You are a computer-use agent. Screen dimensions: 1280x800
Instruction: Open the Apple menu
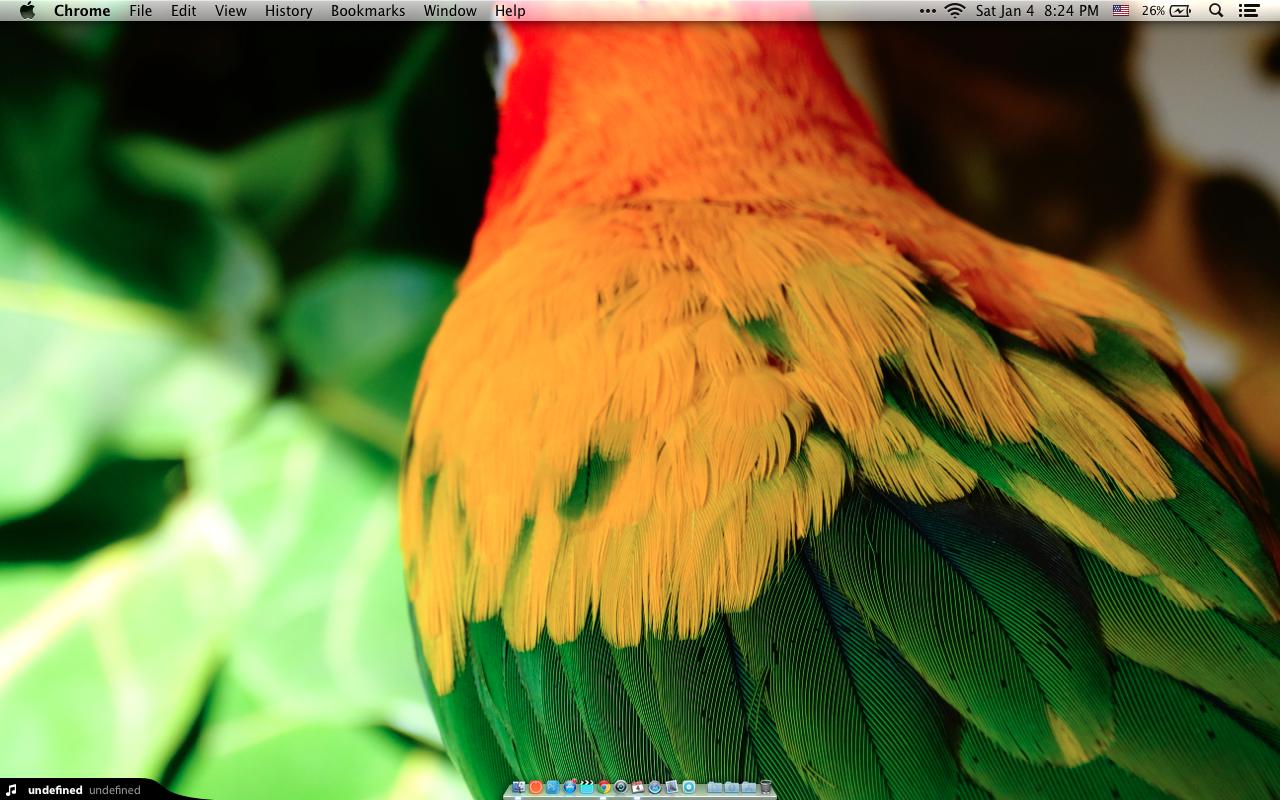(x=27, y=10)
